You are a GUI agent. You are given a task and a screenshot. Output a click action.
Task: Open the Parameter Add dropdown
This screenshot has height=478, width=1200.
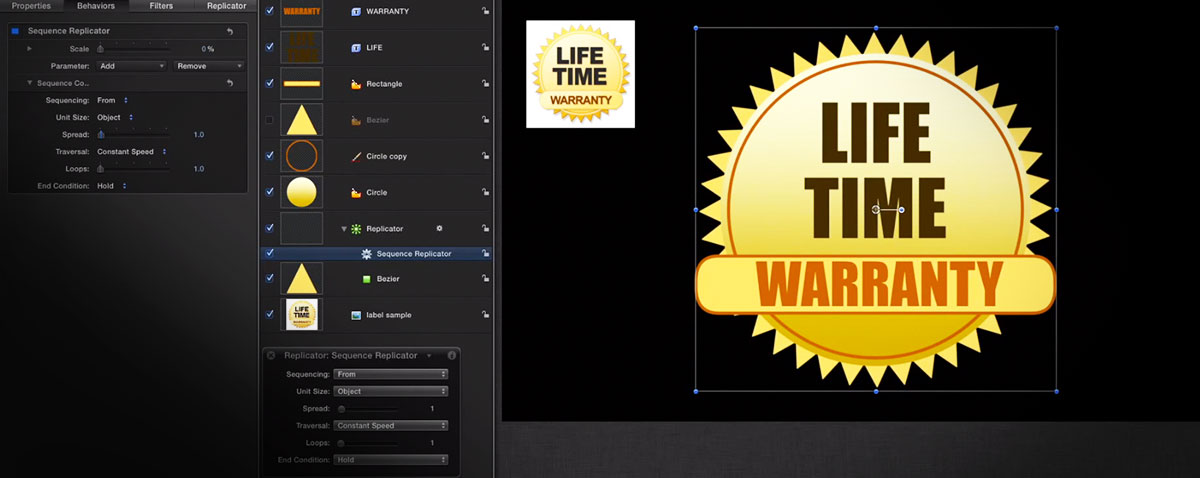point(131,66)
